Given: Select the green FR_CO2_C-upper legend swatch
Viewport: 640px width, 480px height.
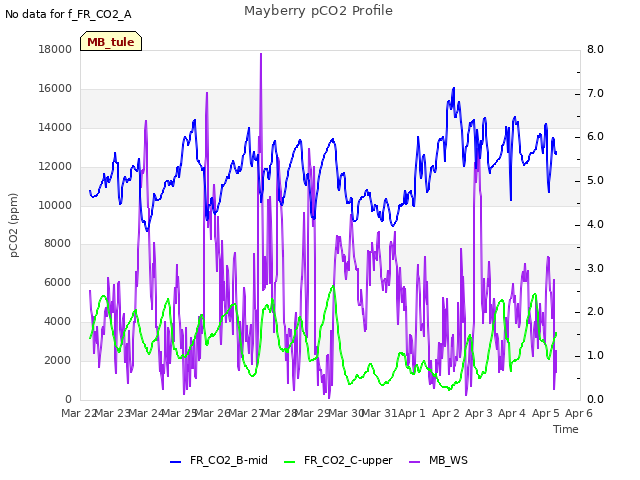Looking at the screenshot, I should pos(289,462).
